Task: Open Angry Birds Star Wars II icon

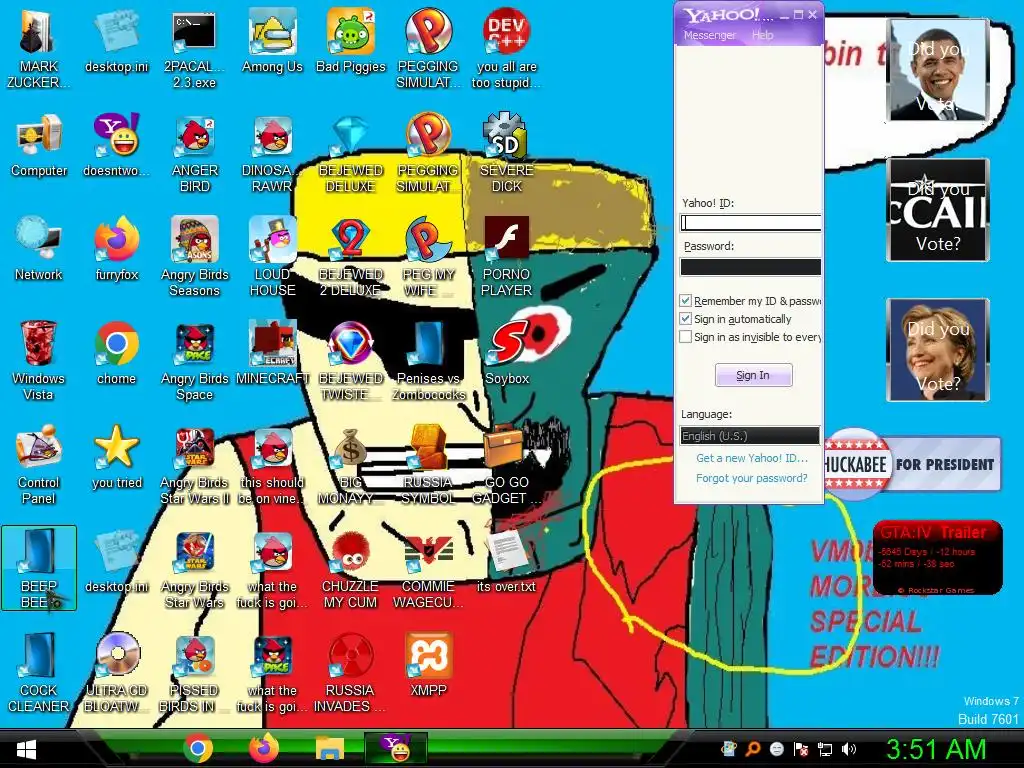Action: pos(195,464)
